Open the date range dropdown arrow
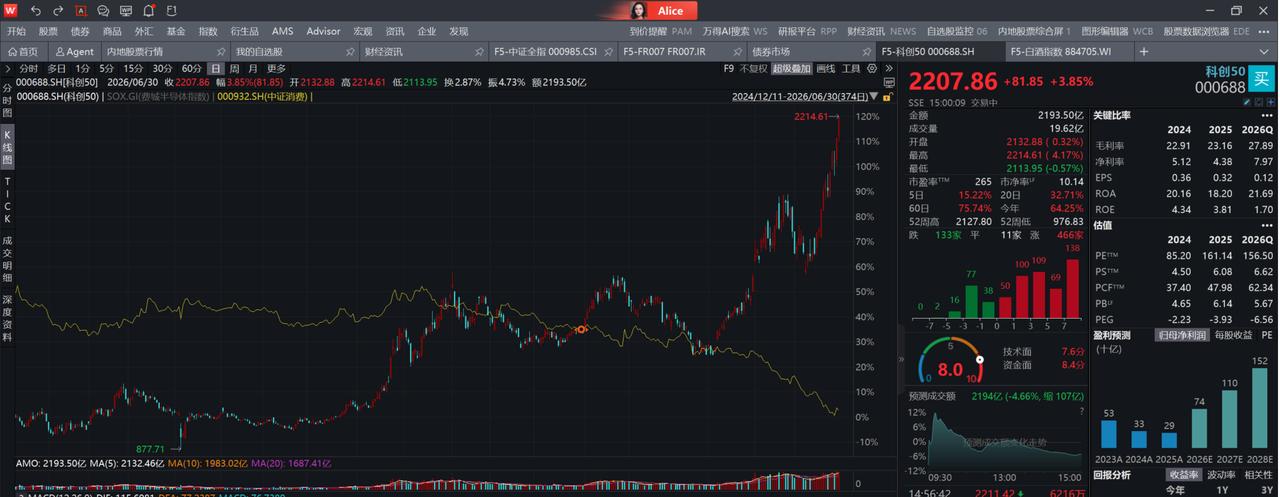 [x=874, y=97]
